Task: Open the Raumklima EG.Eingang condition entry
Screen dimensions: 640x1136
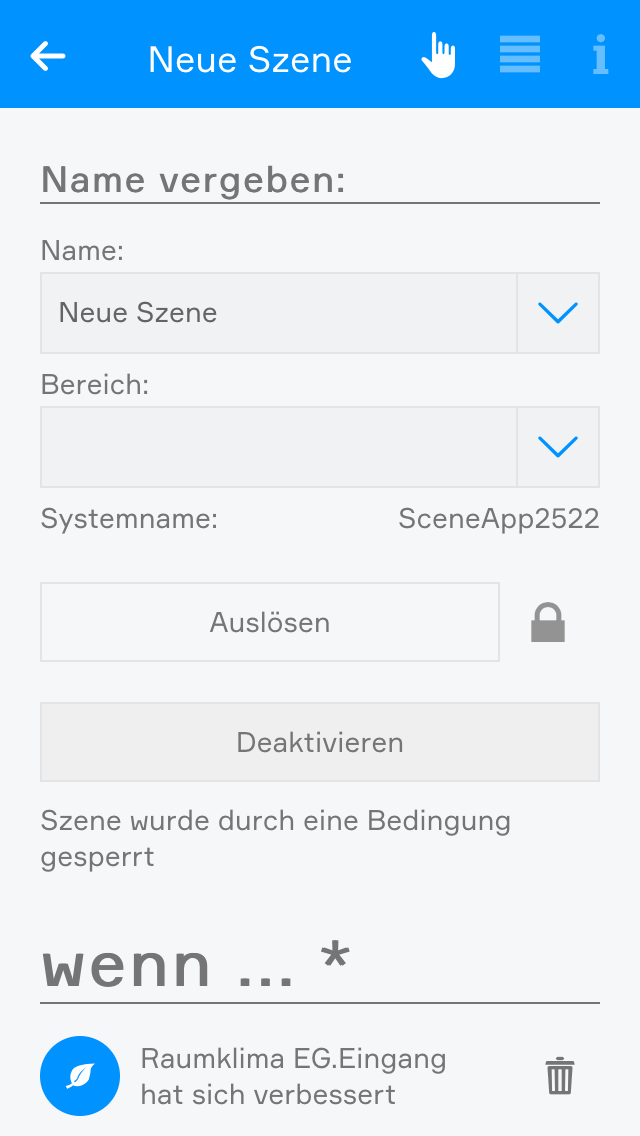Action: coord(293,1076)
